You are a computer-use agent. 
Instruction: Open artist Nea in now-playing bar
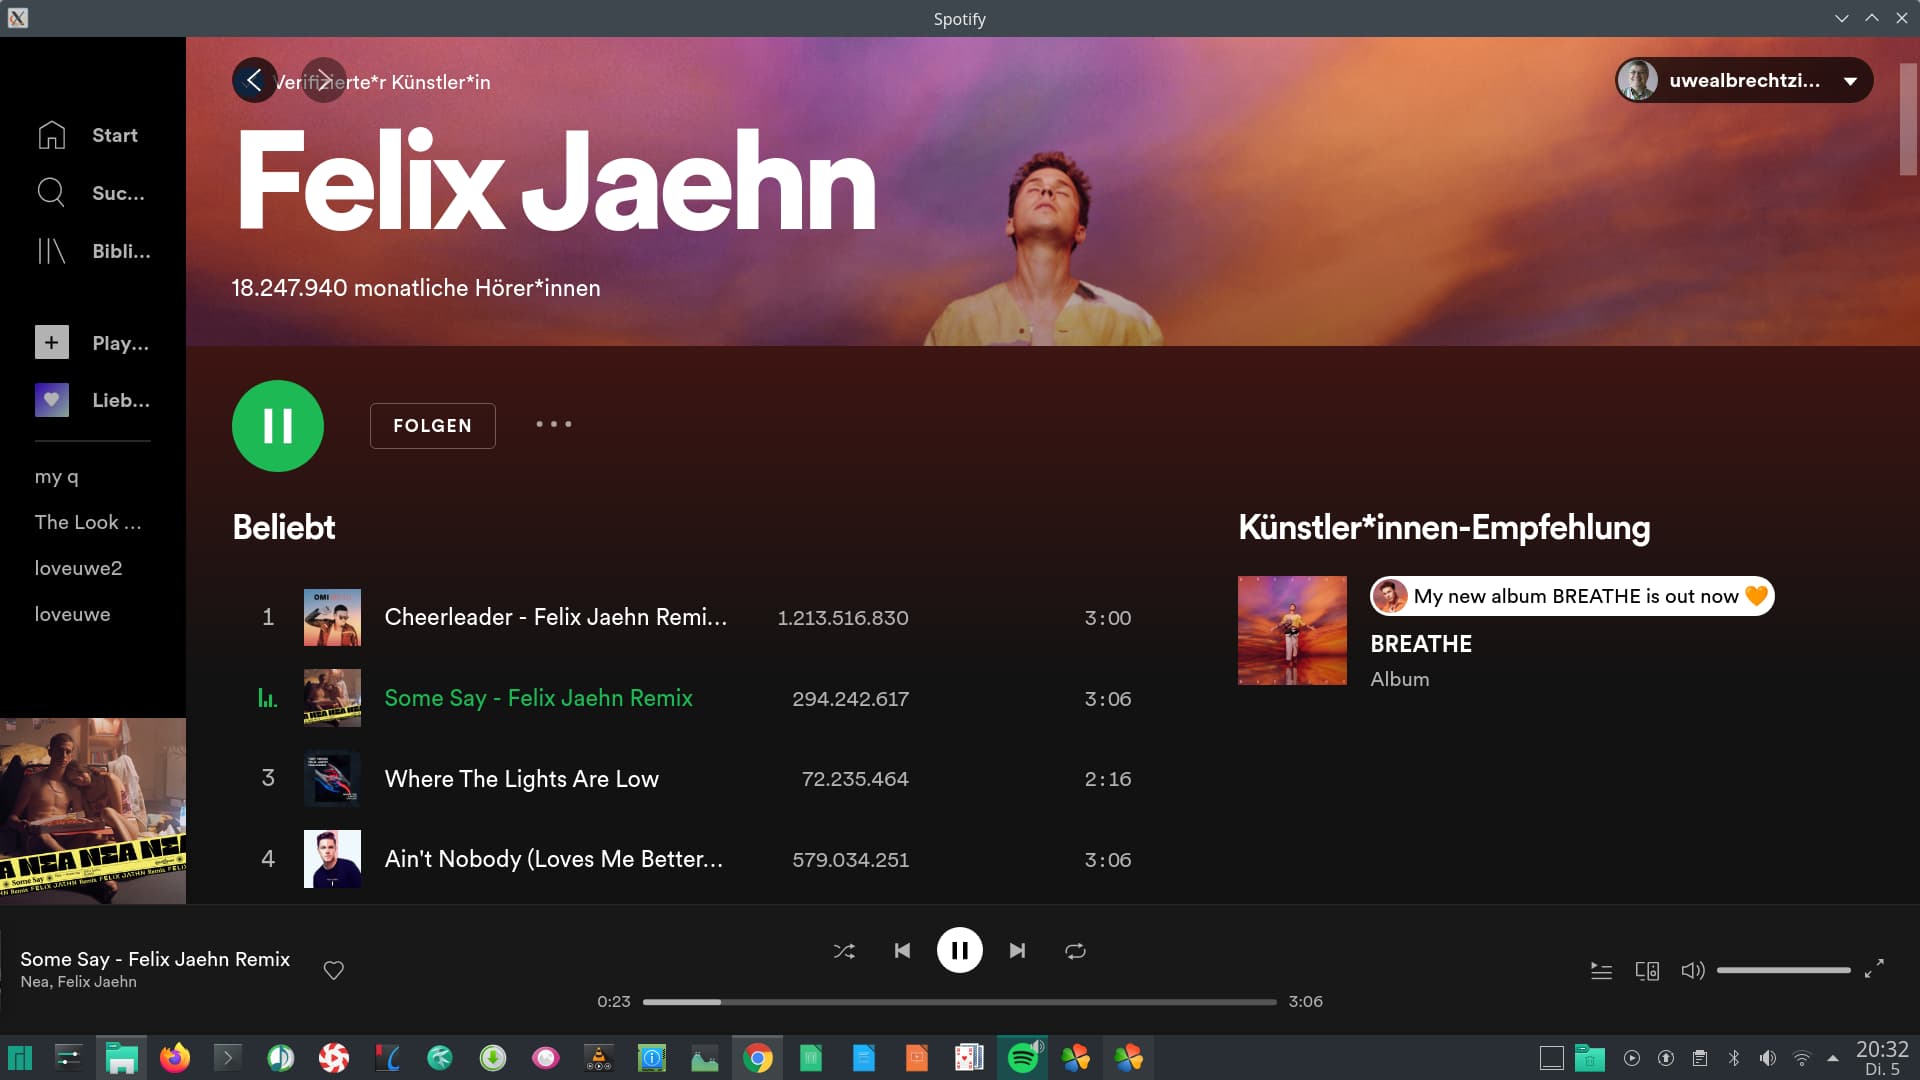[x=35, y=982]
